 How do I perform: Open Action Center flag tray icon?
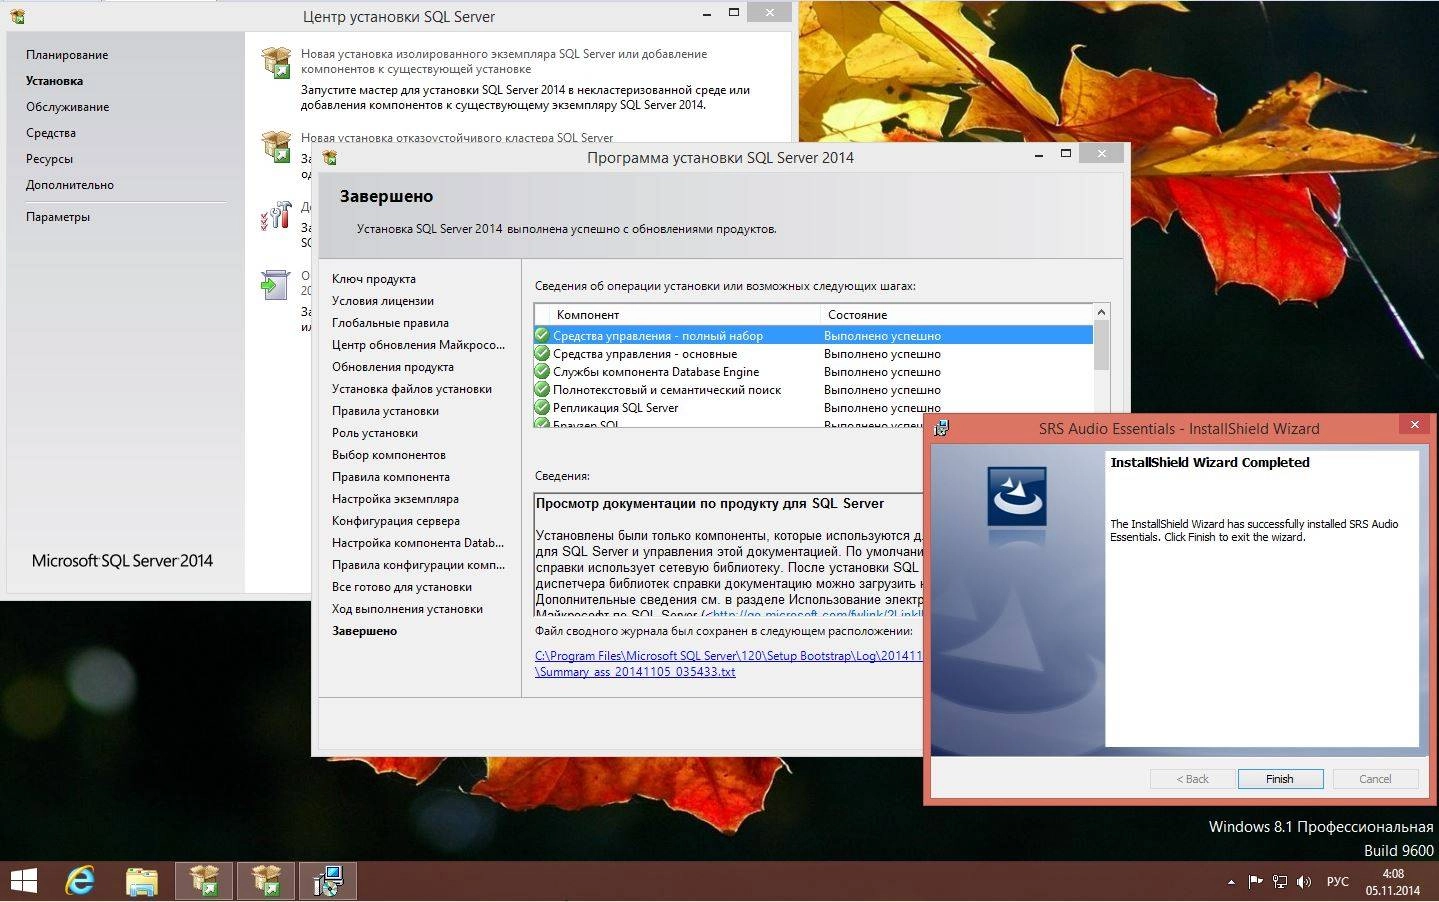[x=1255, y=882]
